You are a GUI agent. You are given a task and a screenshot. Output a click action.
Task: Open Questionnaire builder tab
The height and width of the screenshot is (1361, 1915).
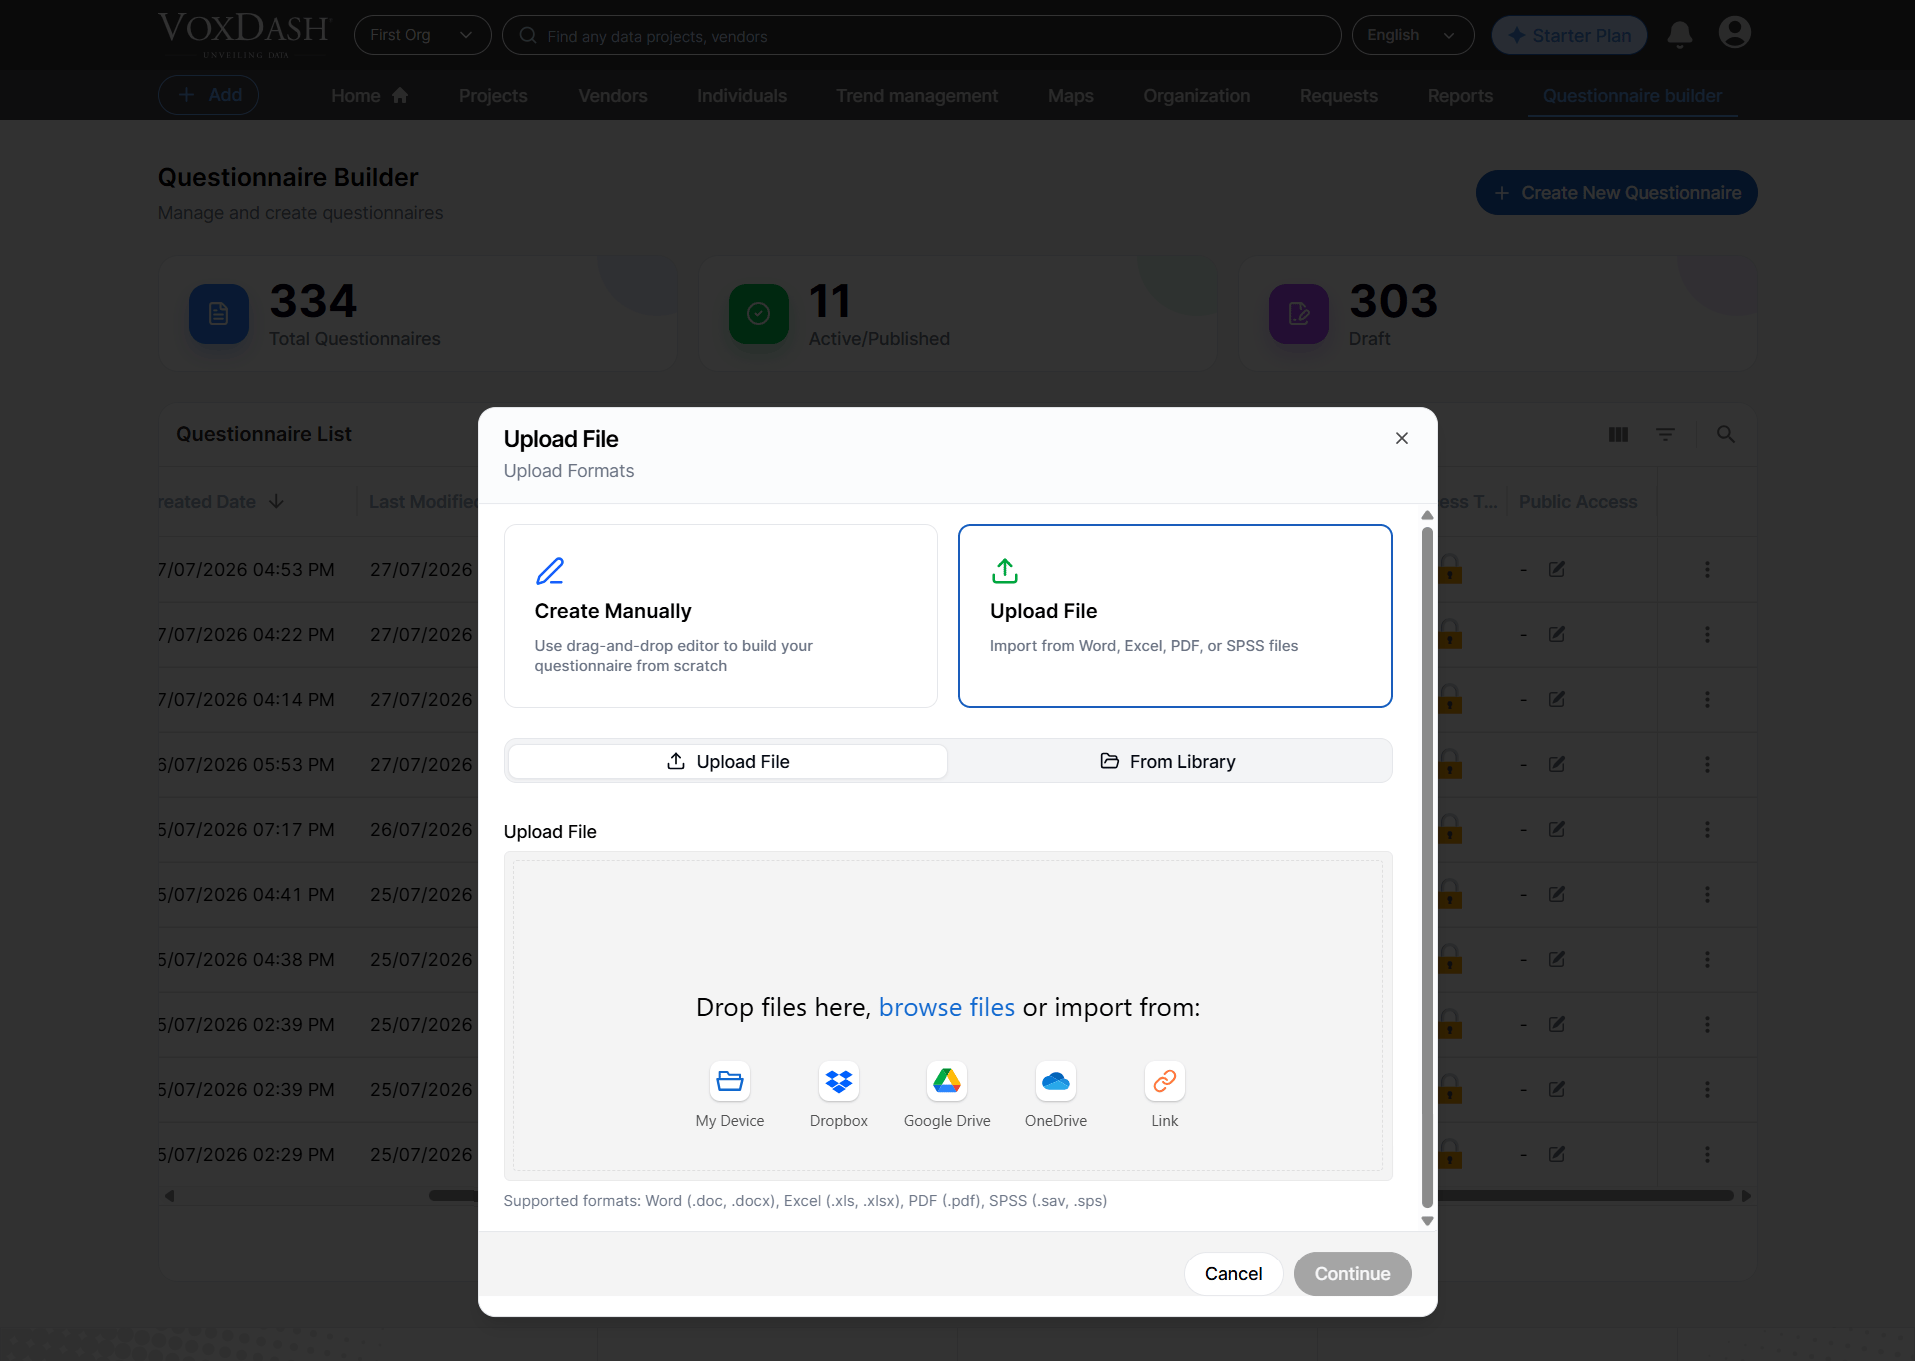click(x=1632, y=95)
